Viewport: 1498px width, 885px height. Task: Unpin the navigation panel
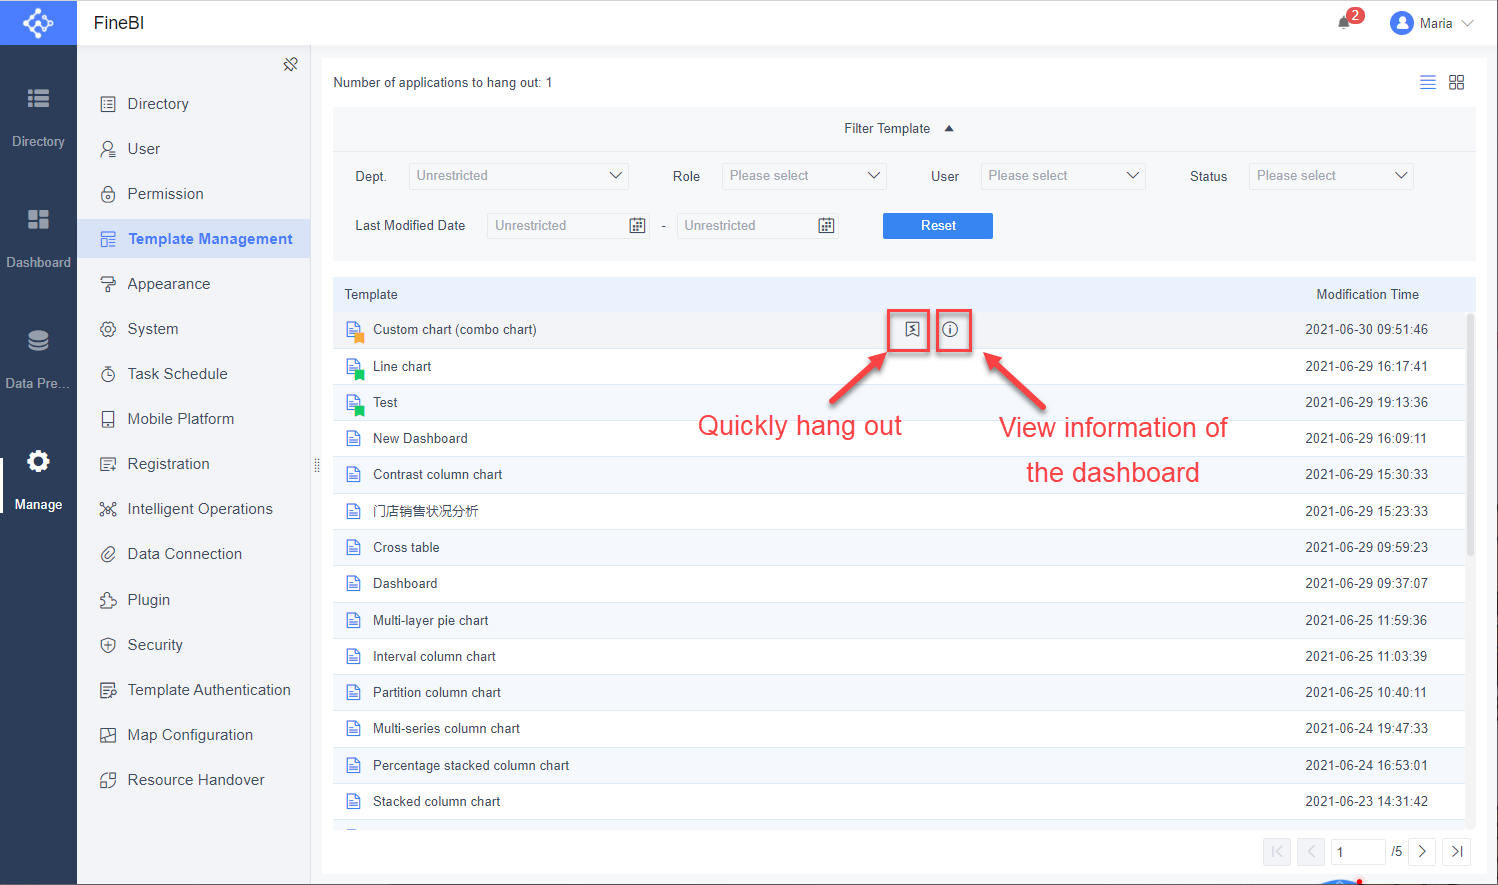point(291,63)
